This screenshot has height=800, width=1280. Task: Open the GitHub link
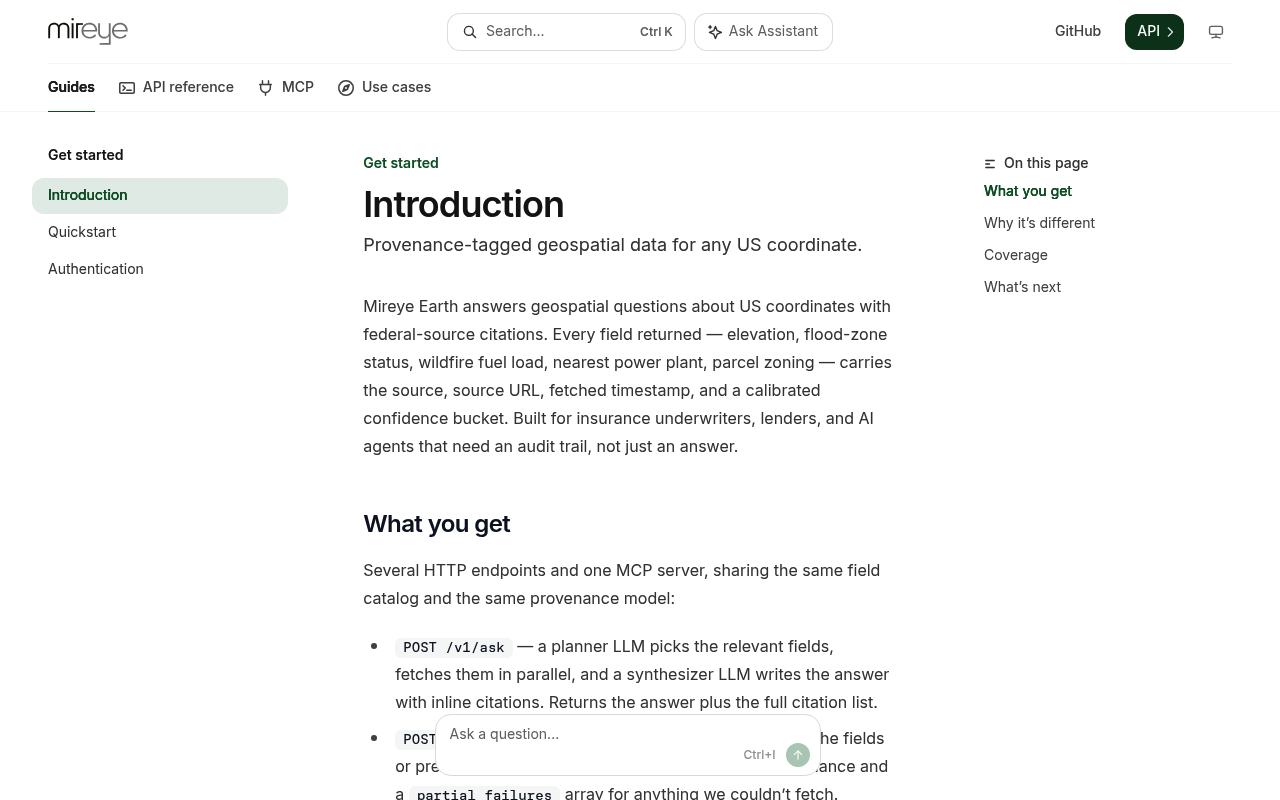pyautogui.click(x=1078, y=31)
